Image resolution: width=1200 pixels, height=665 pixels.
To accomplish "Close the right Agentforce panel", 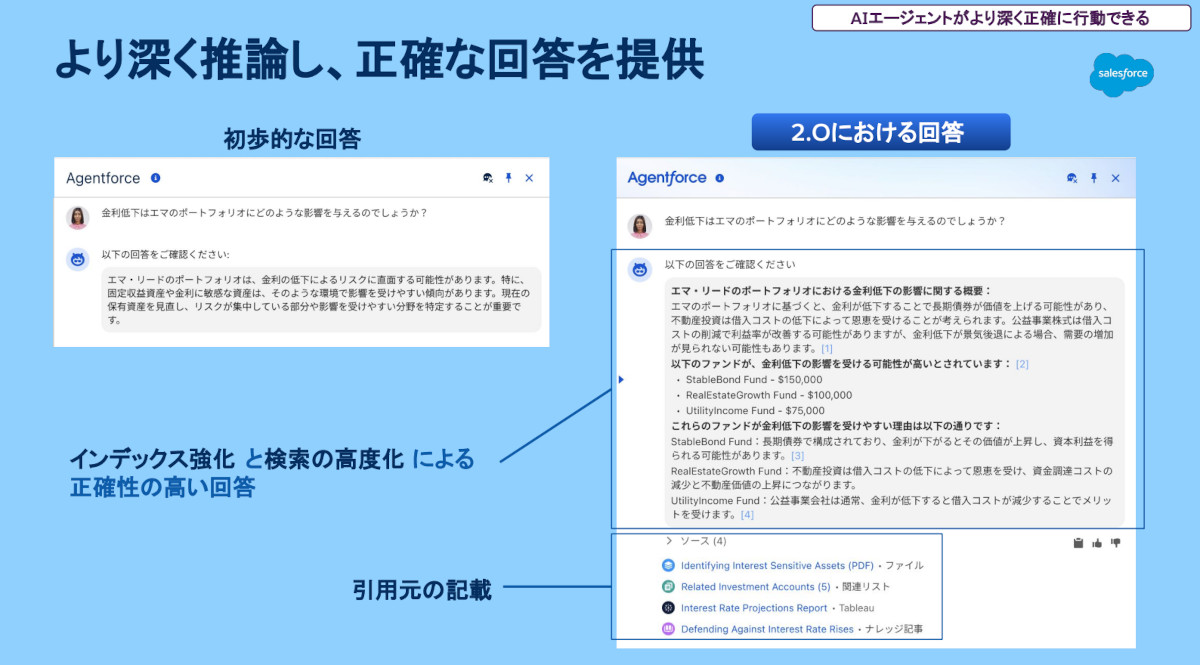I will (1115, 178).
